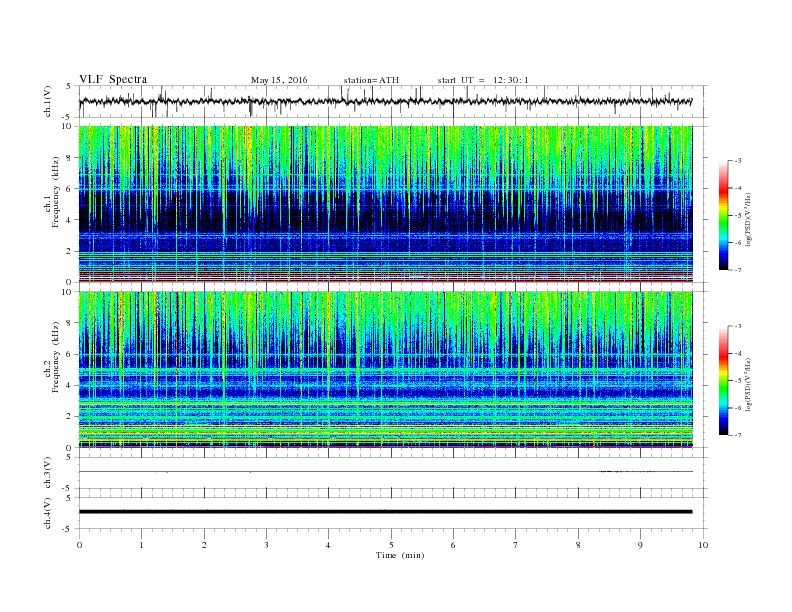Click the ch.1 spectrogram color scale bar

[x=723, y=216]
